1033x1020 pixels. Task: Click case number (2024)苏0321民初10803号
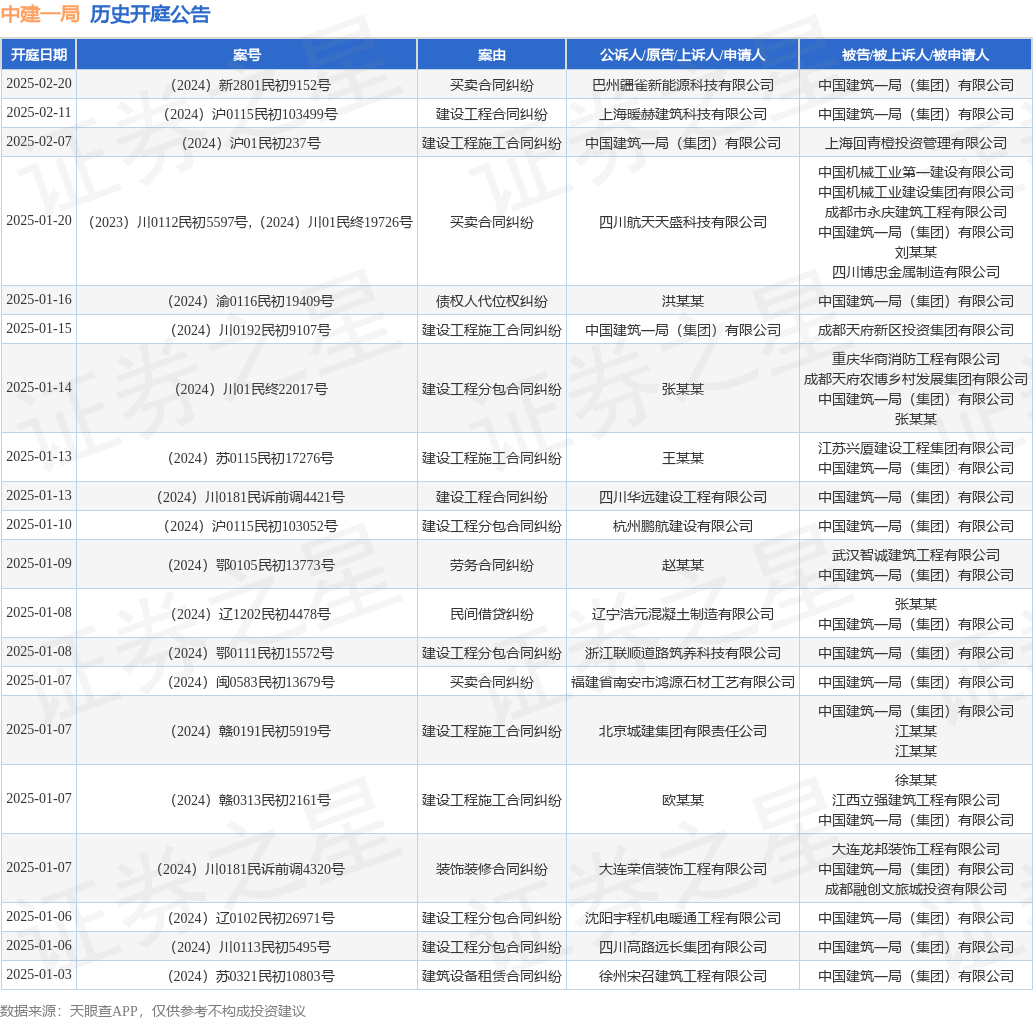point(250,975)
